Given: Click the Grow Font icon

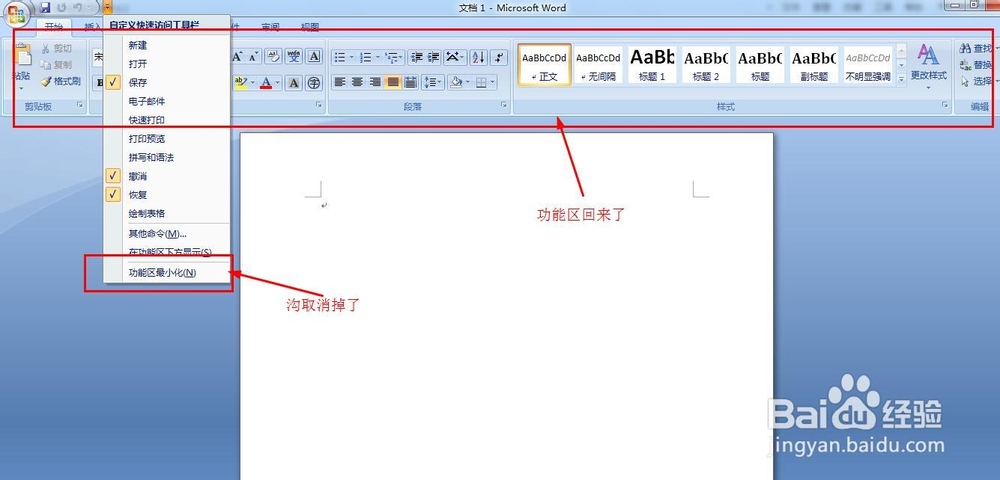Looking at the screenshot, I should tap(237, 57).
